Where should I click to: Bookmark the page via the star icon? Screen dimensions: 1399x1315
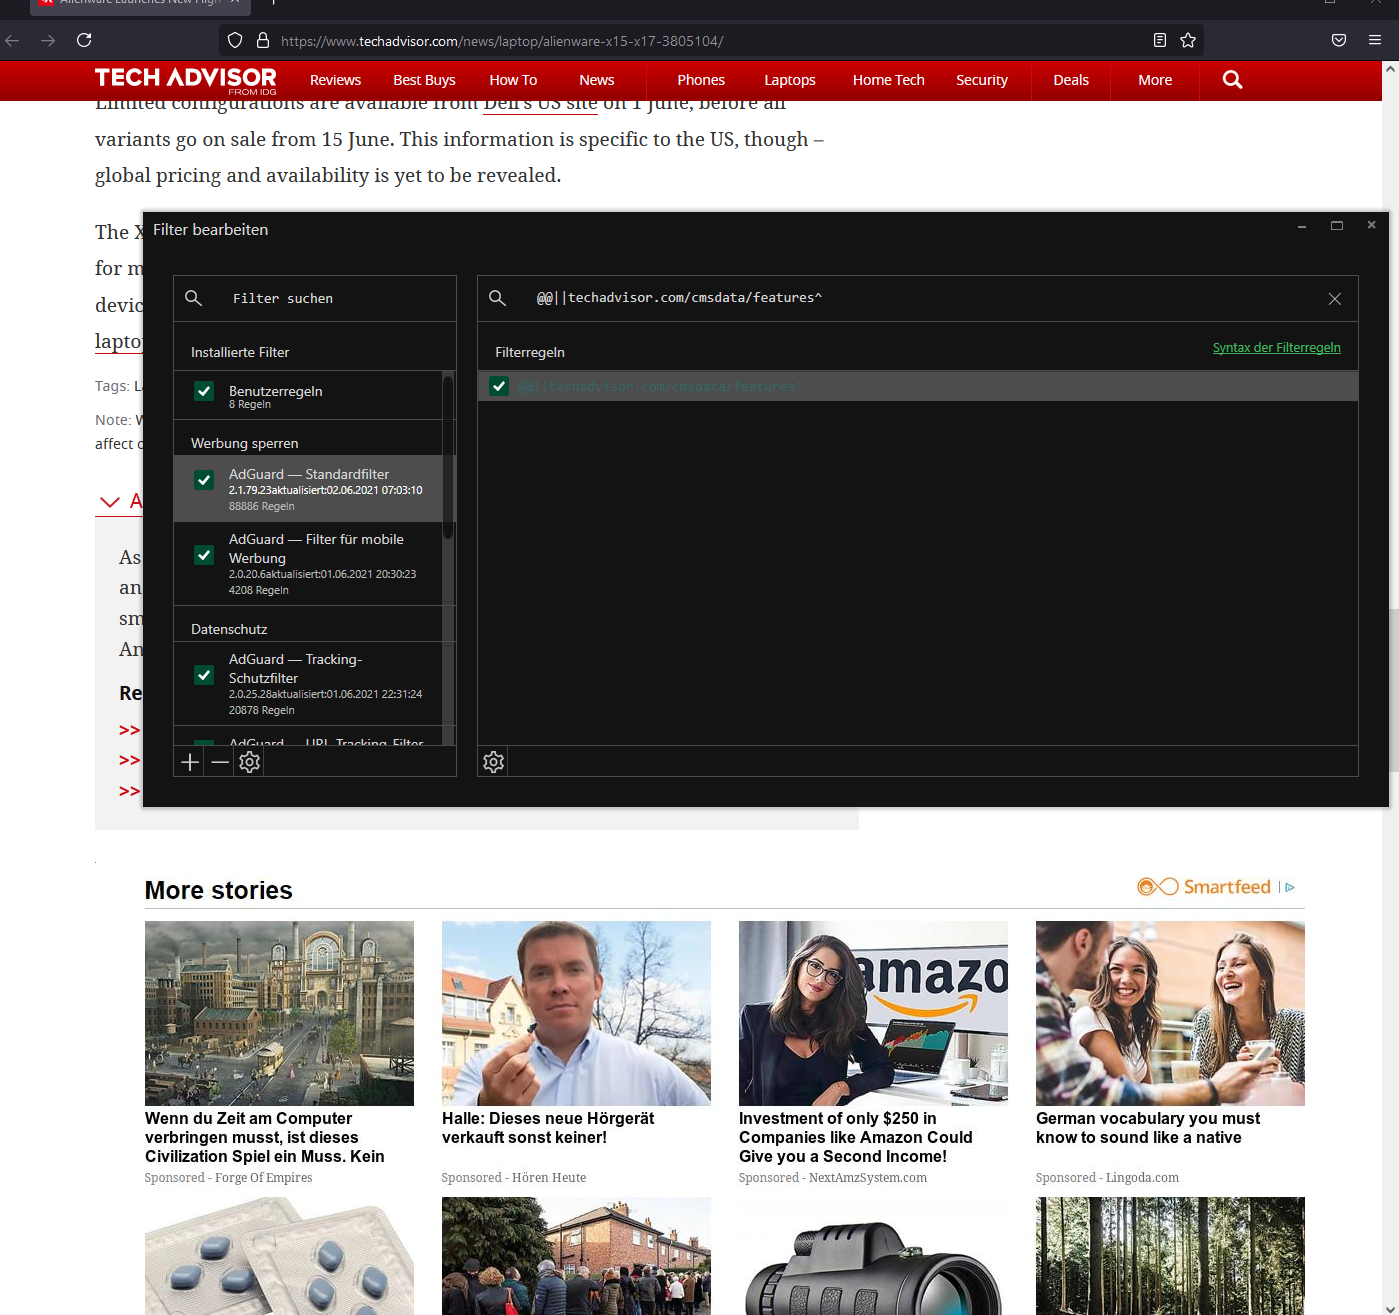(1187, 40)
